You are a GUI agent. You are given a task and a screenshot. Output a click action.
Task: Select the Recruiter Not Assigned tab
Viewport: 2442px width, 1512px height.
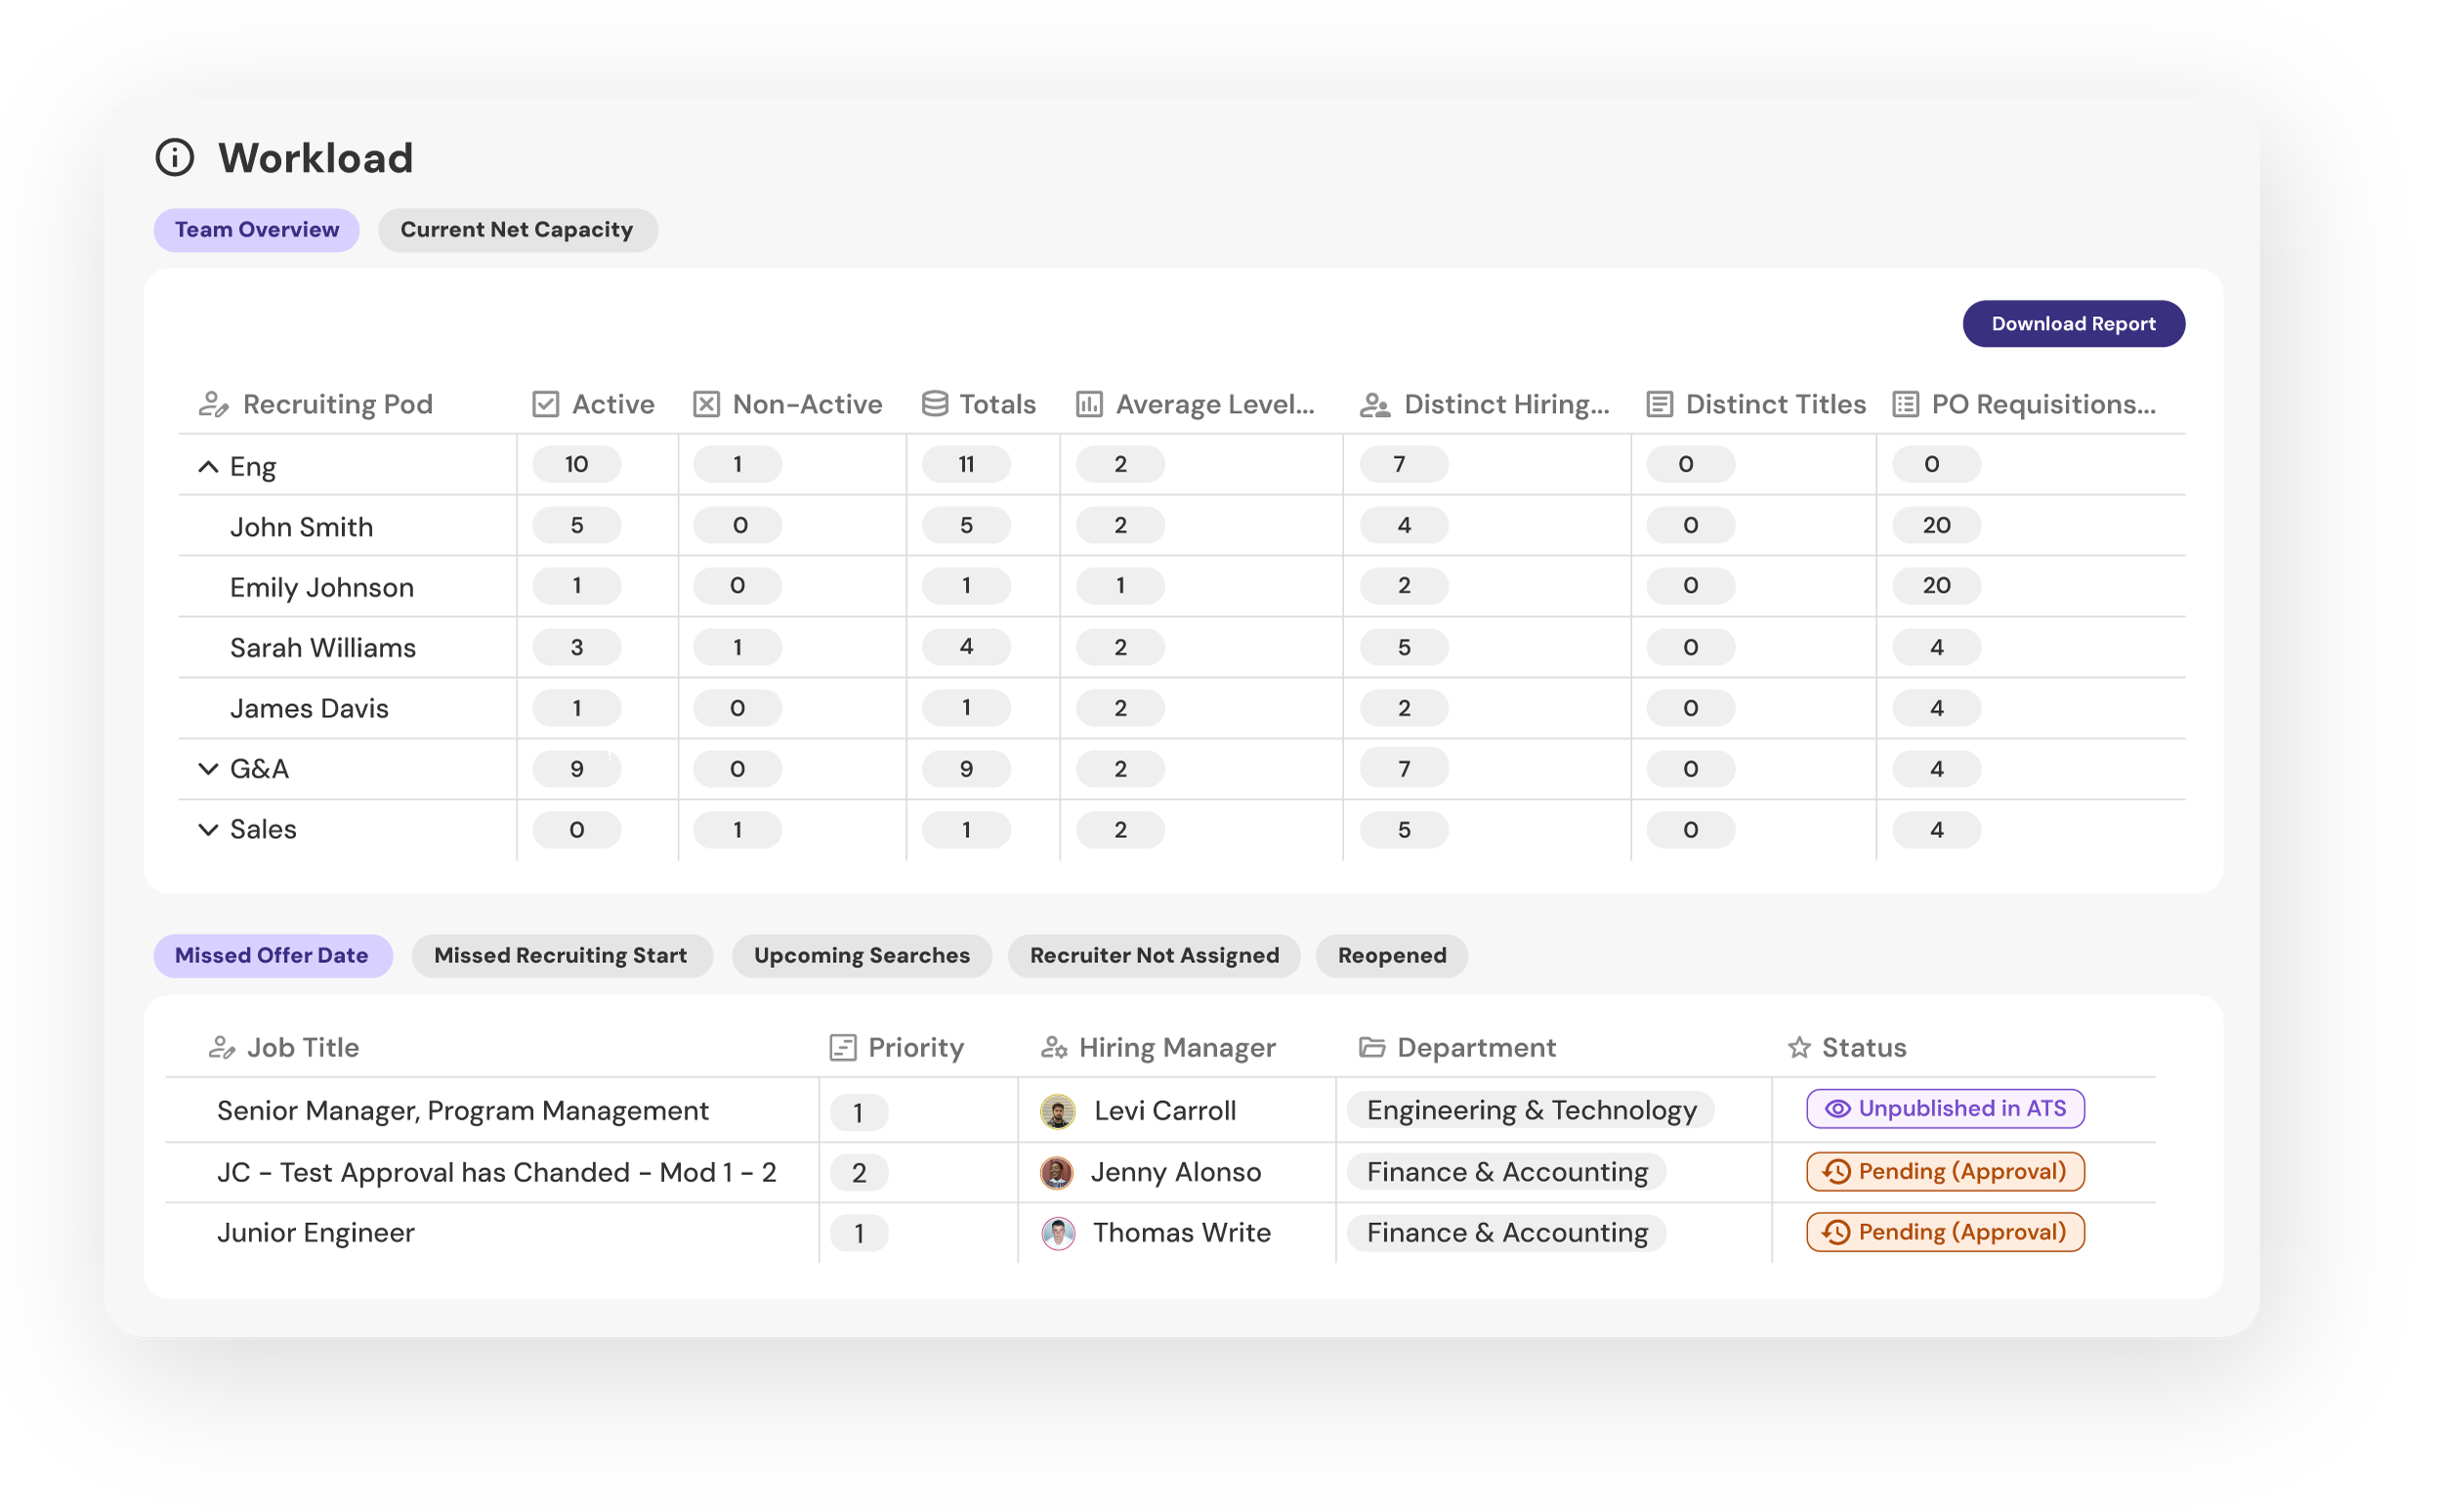(1153, 955)
